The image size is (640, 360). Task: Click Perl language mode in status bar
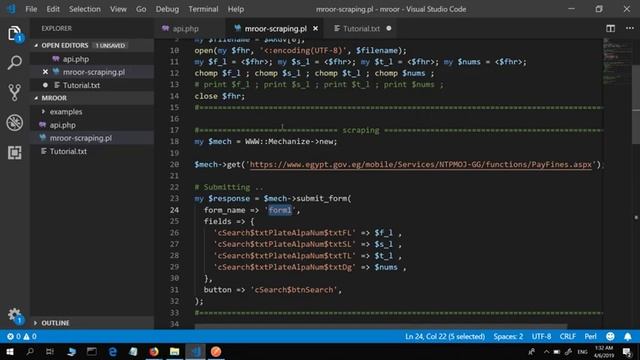[x=590, y=336]
